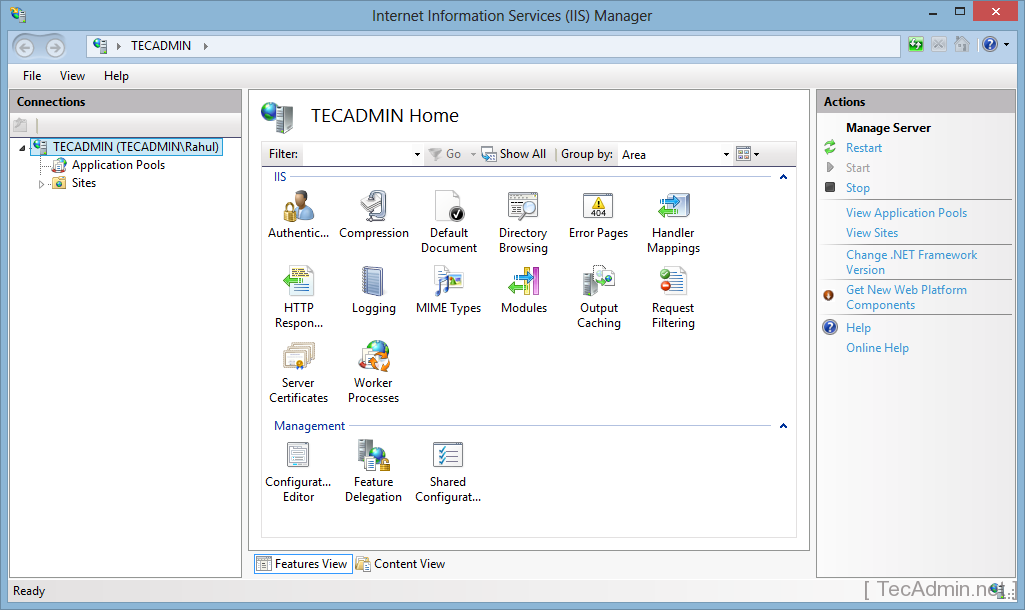Open the Filter dropdown arrow
This screenshot has width=1025, height=610.
(x=417, y=154)
